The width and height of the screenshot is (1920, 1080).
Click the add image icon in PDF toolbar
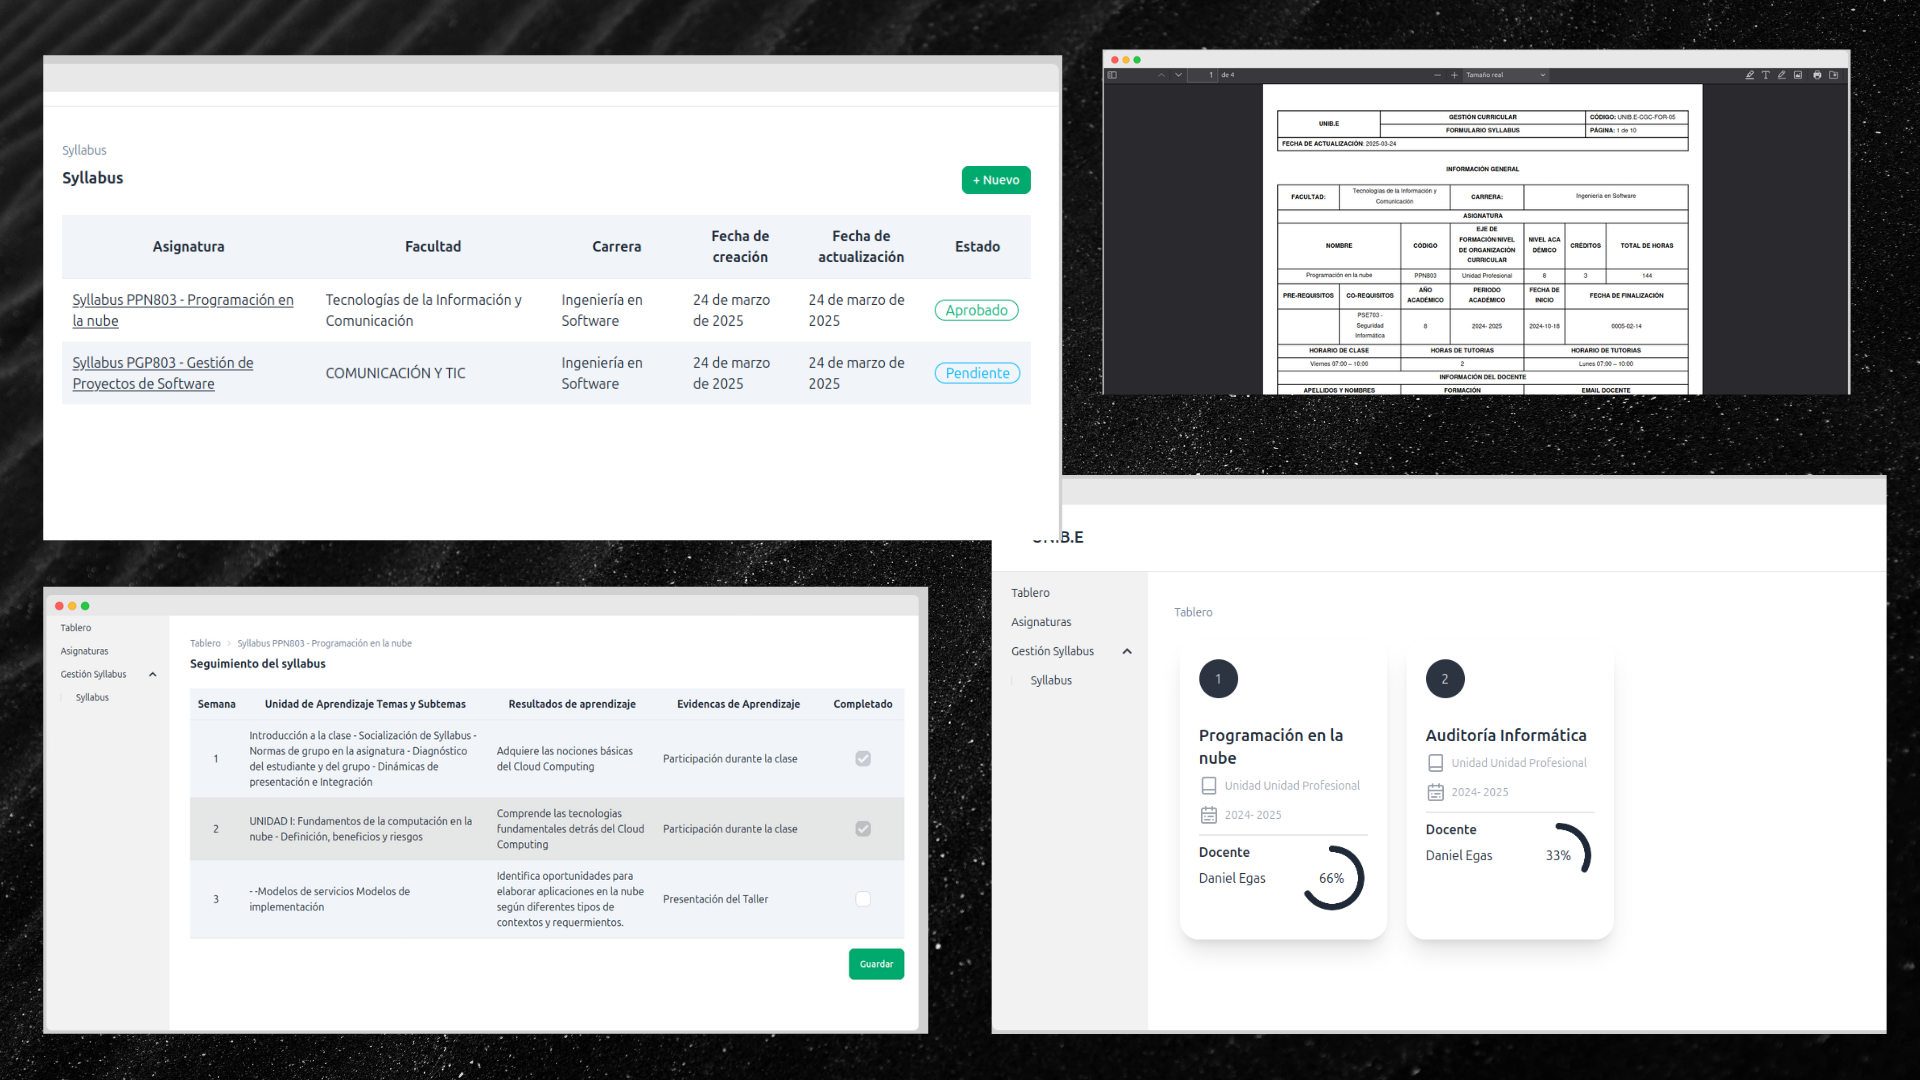coord(1798,75)
